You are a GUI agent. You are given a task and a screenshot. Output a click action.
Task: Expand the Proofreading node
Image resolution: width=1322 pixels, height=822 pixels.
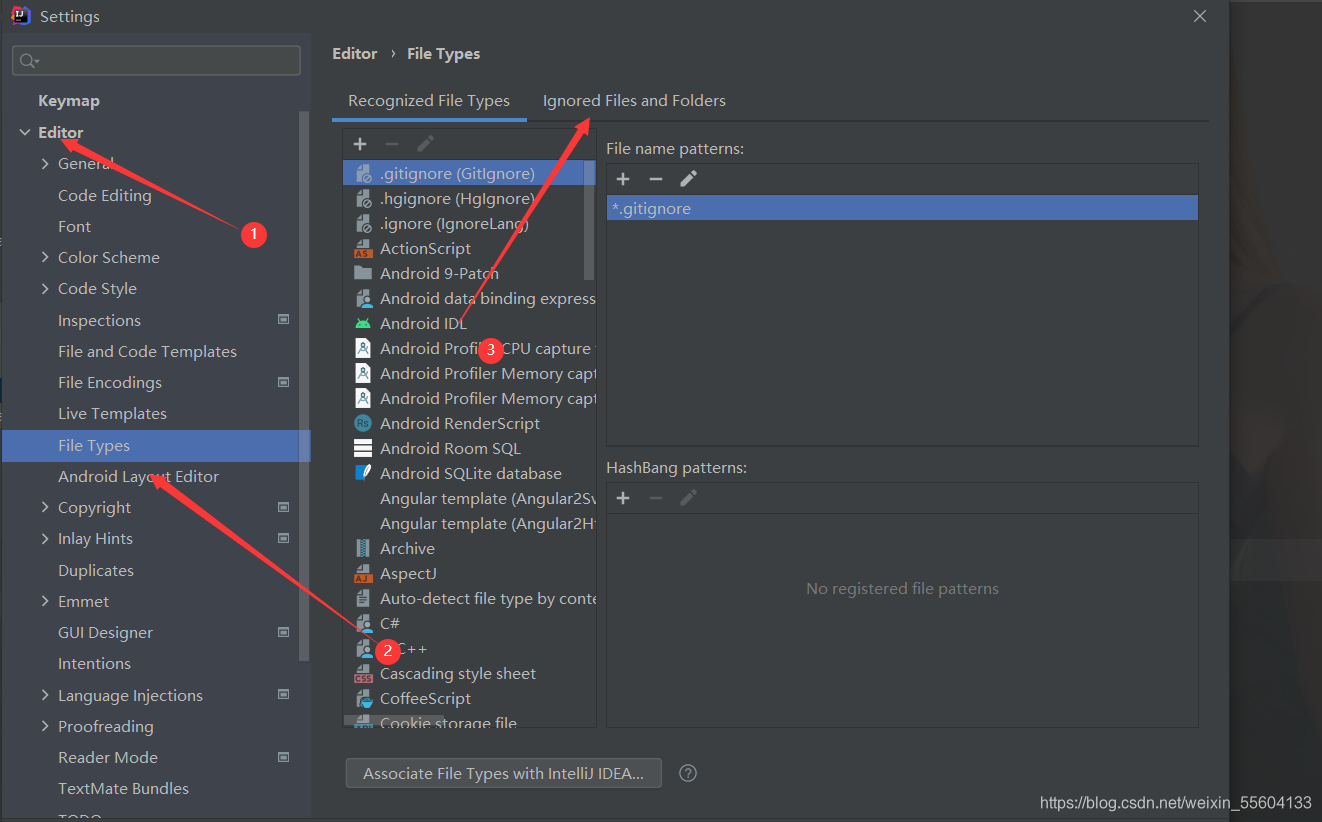[x=45, y=726]
